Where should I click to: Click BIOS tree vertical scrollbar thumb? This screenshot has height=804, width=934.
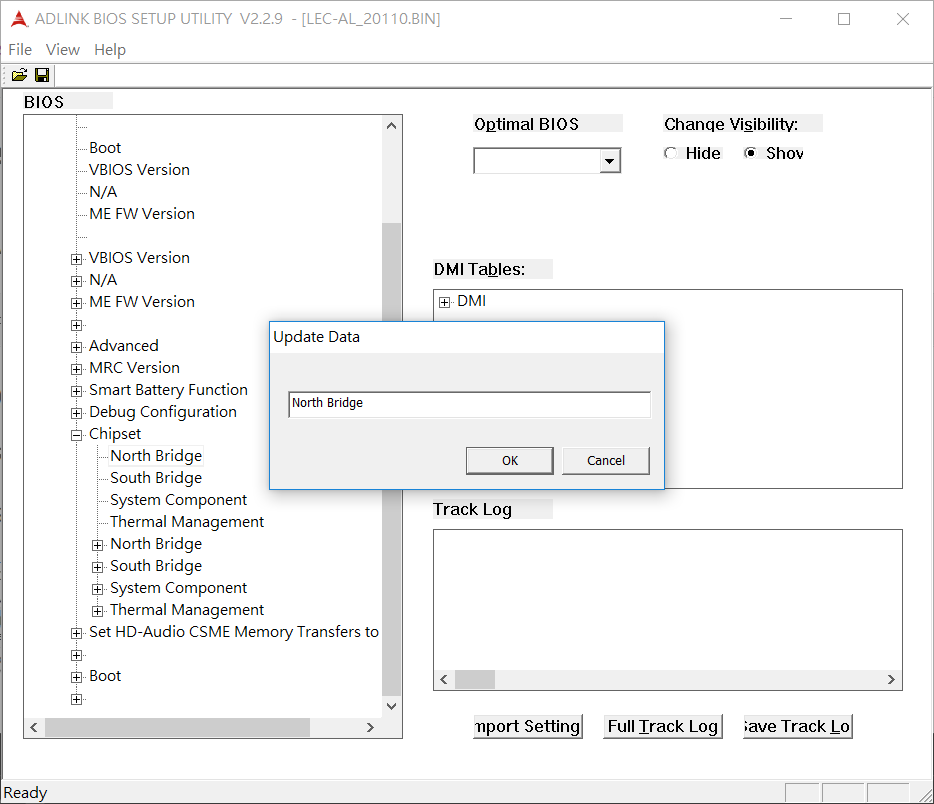point(391,459)
